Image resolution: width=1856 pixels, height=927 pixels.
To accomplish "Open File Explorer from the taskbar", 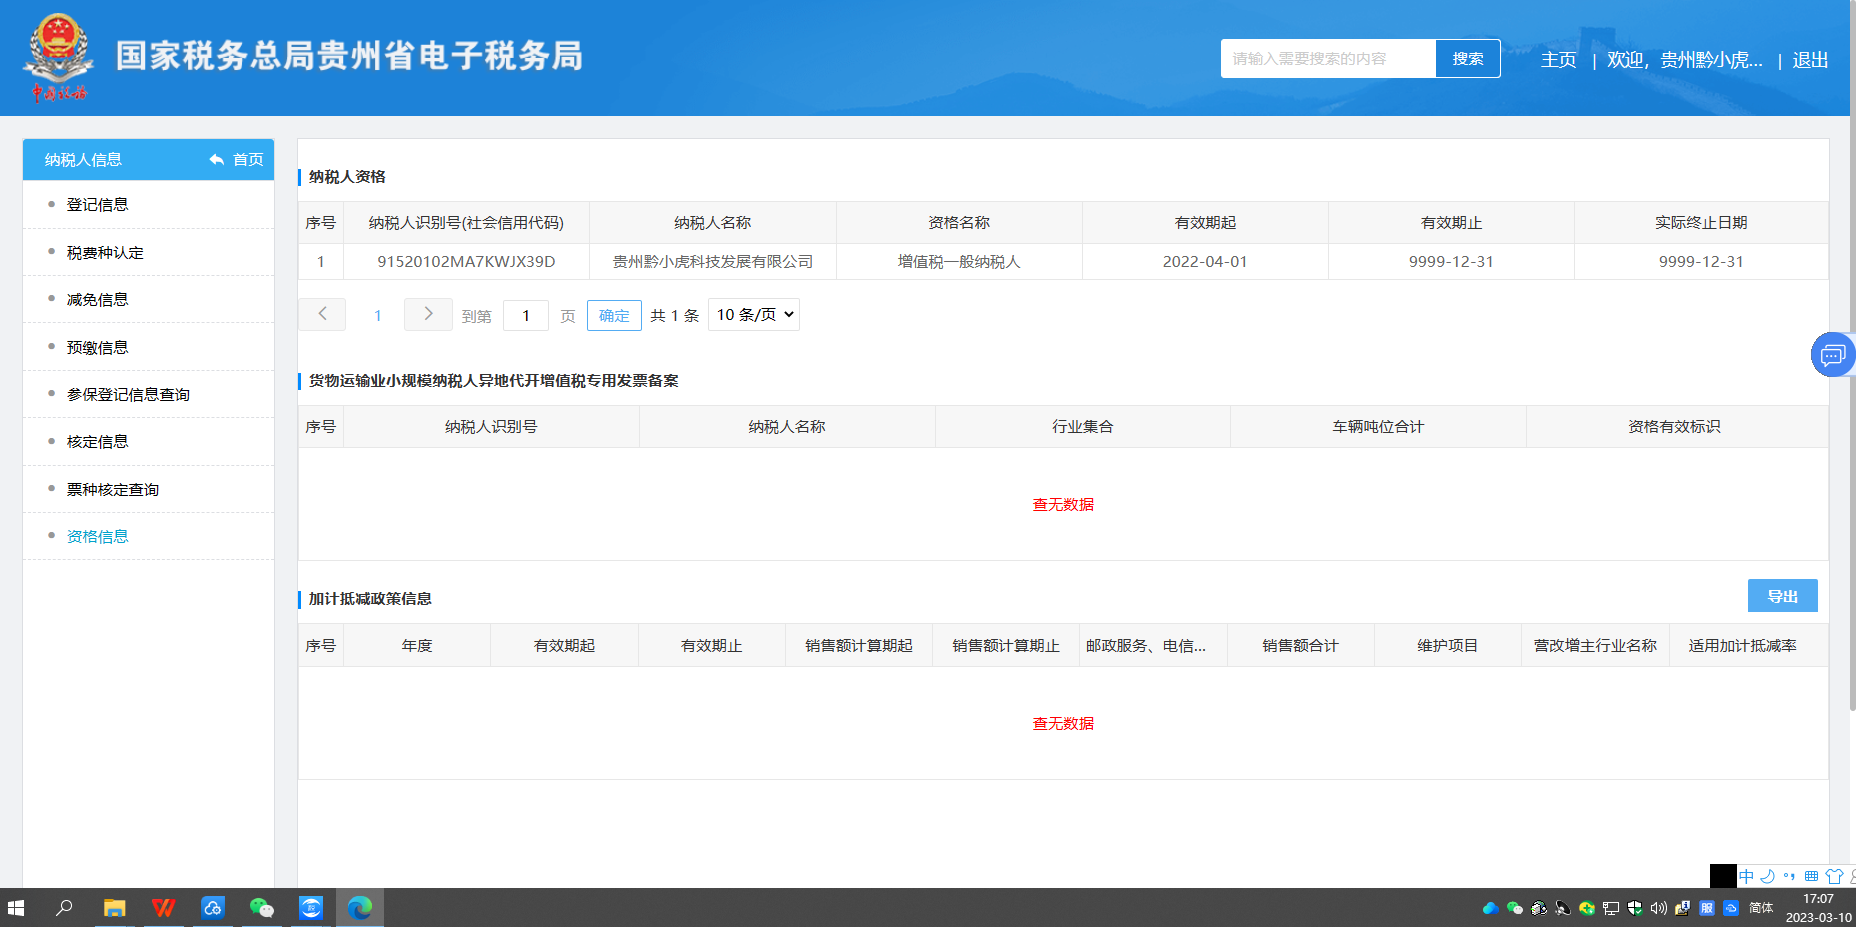I will 114,907.
